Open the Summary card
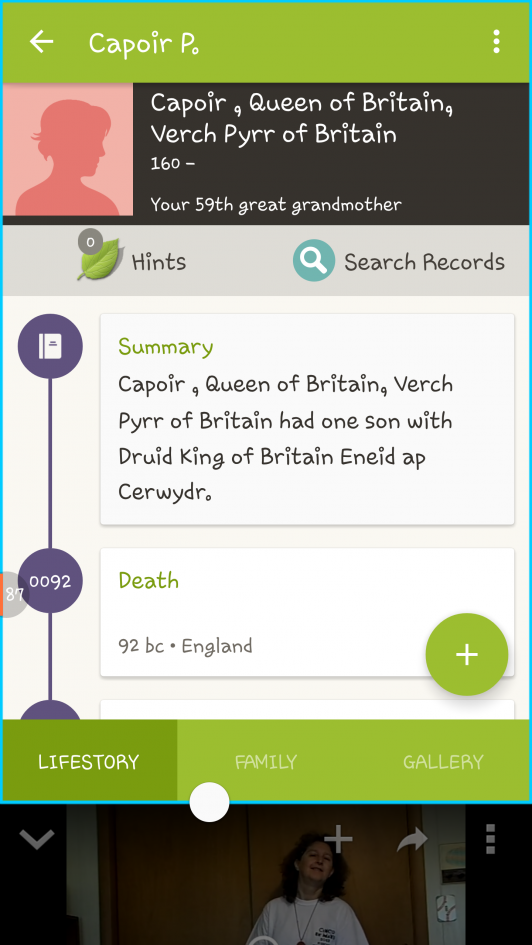Screen dimensions: 532x945 click(307, 419)
